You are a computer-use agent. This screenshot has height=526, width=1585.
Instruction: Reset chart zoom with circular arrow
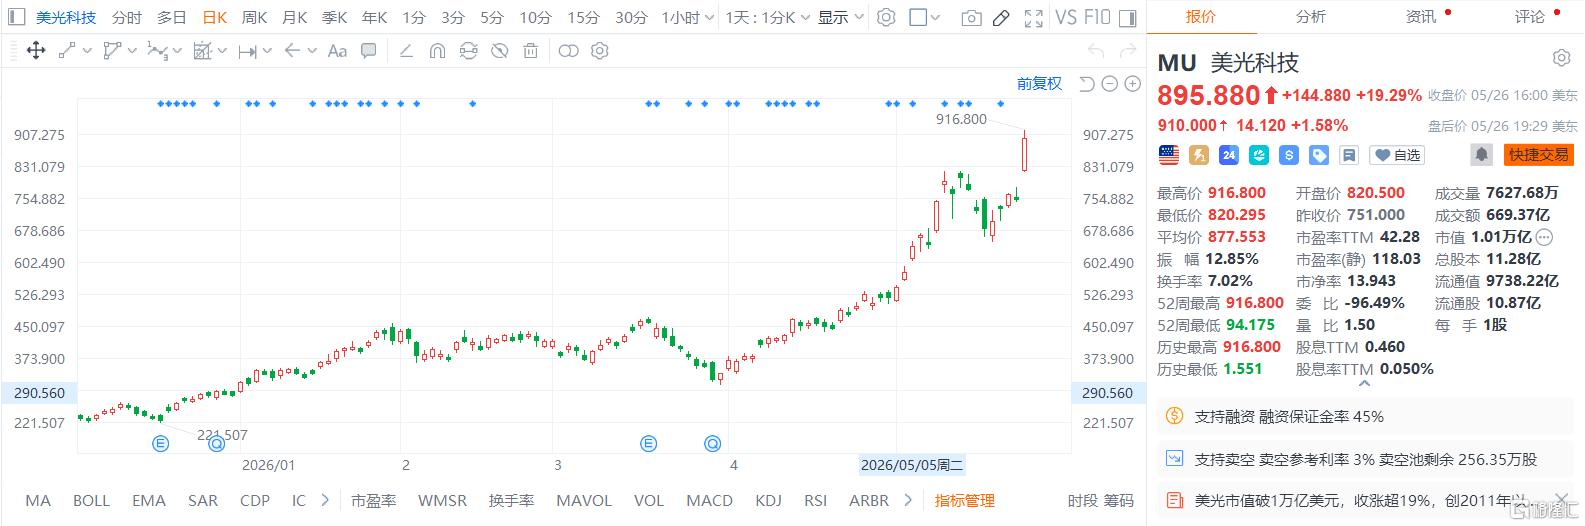(1087, 84)
